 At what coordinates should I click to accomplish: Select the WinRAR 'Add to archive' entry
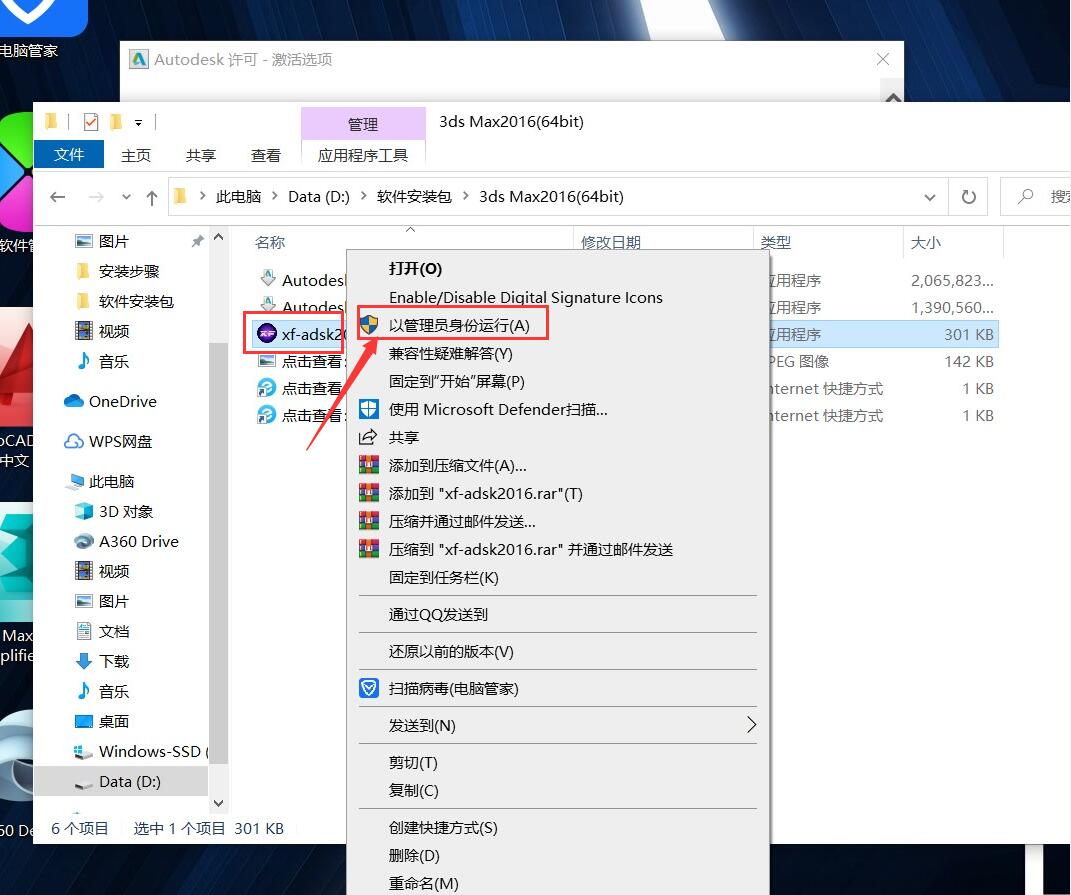click(x=457, y=465)
